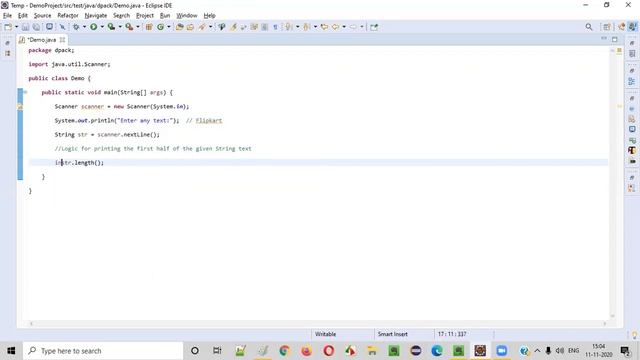Expand the Back history dropdown arrow
The height and width of the screenshot is (360, 640).
click(344, 27)
